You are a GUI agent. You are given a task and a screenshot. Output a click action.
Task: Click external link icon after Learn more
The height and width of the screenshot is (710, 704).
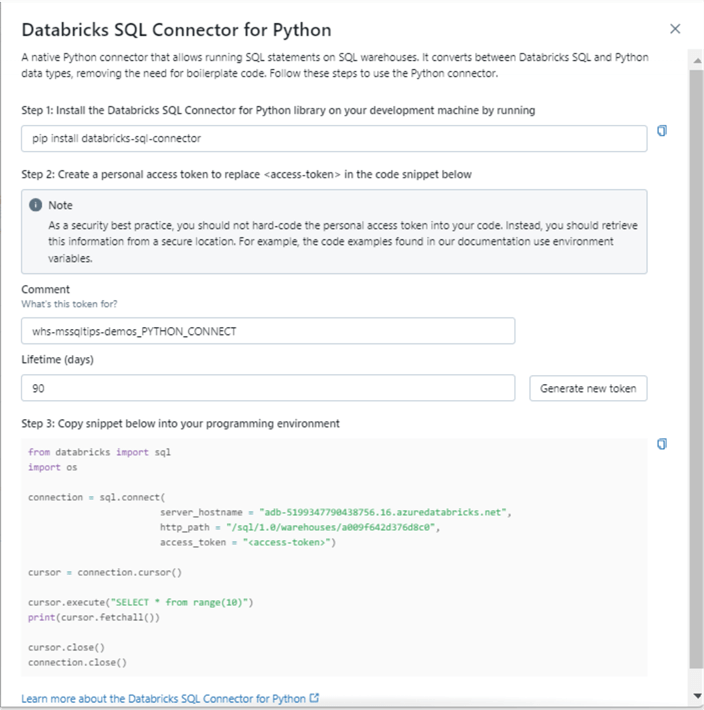coord(315,698)
